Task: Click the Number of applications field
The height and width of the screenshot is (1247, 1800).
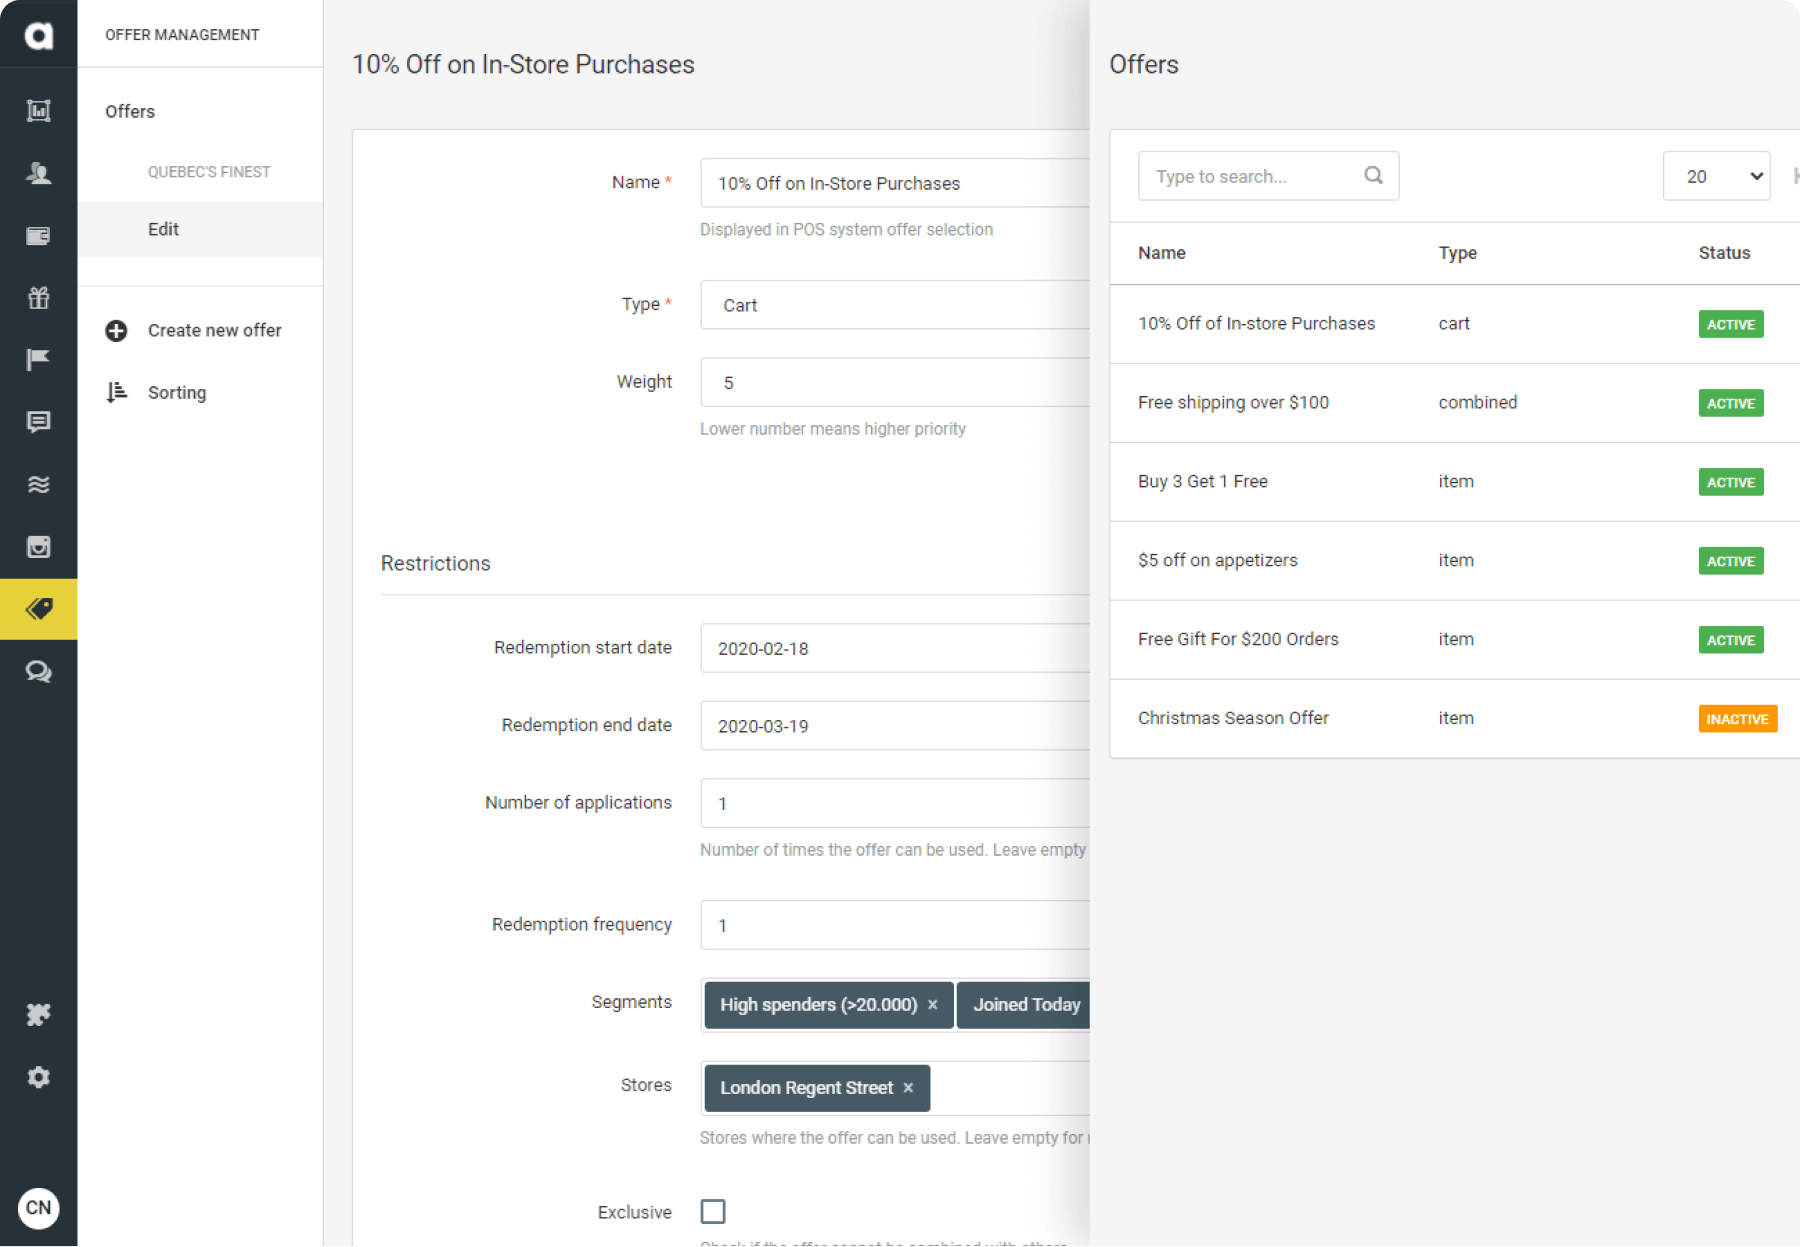Action: (x=895, y=803)
